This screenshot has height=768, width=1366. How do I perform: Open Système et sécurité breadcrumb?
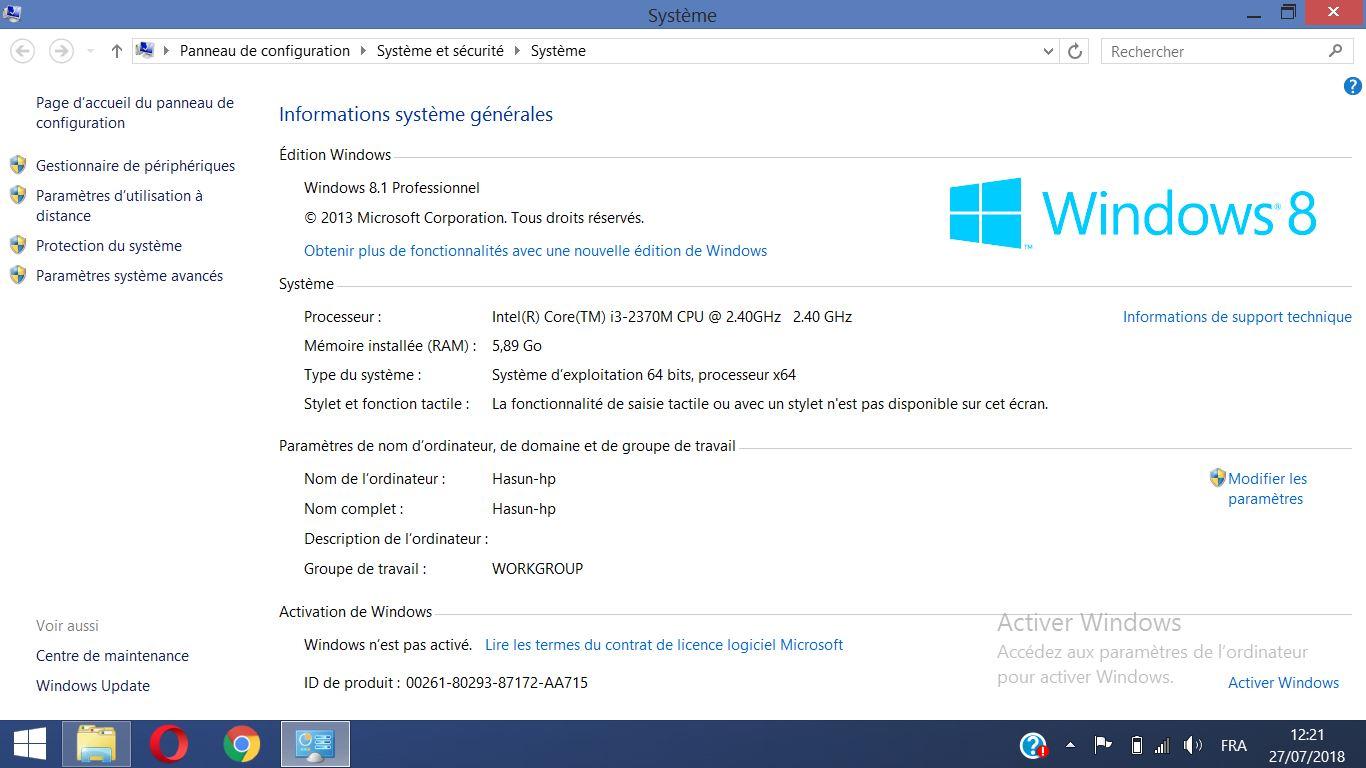[440, 50]
